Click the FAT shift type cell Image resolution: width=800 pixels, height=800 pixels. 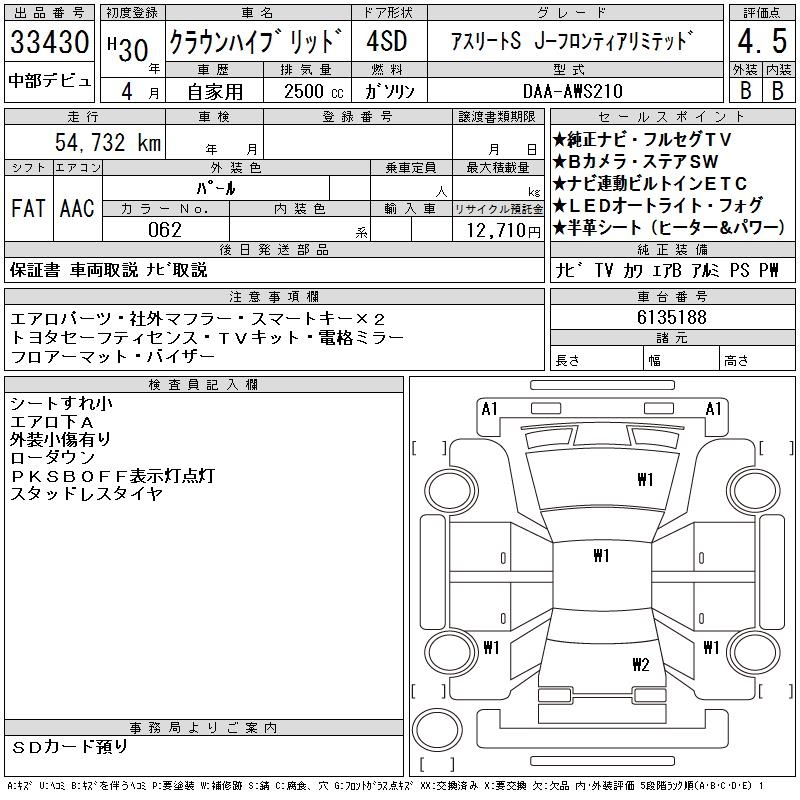coord(28,208)
